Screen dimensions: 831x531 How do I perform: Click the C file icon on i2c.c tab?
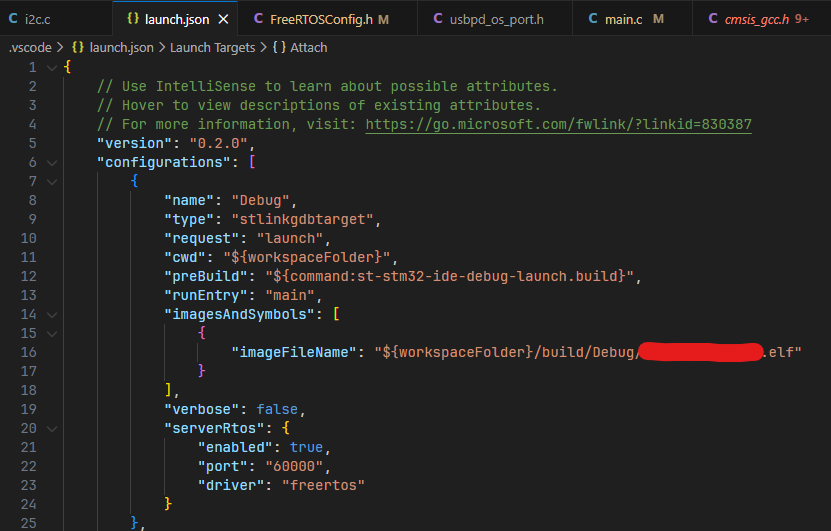tap(13, 19)
